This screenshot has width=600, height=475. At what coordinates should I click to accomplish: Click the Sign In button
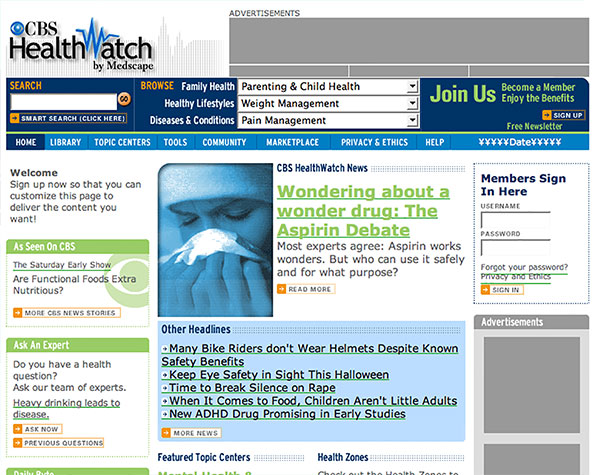(502, 290)
